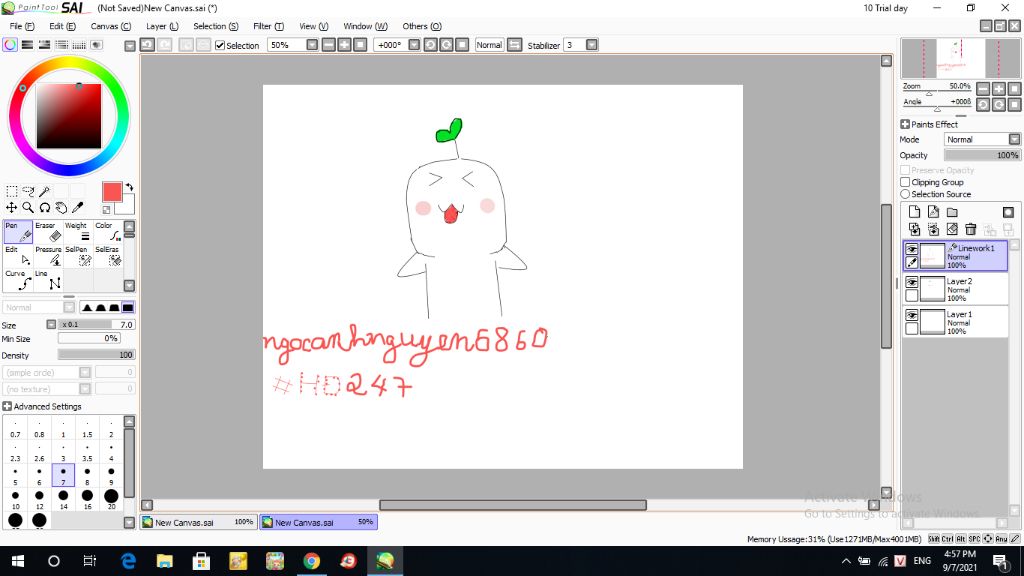
Task: Choose the Pressure linework tool
Action: [48, 256]
